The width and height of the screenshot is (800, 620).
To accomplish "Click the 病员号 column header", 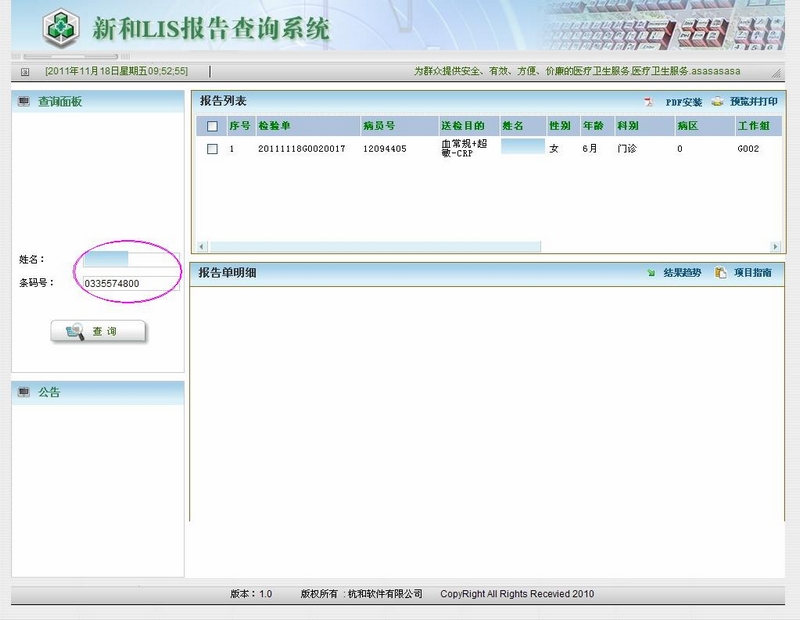I will pos(379,126).
